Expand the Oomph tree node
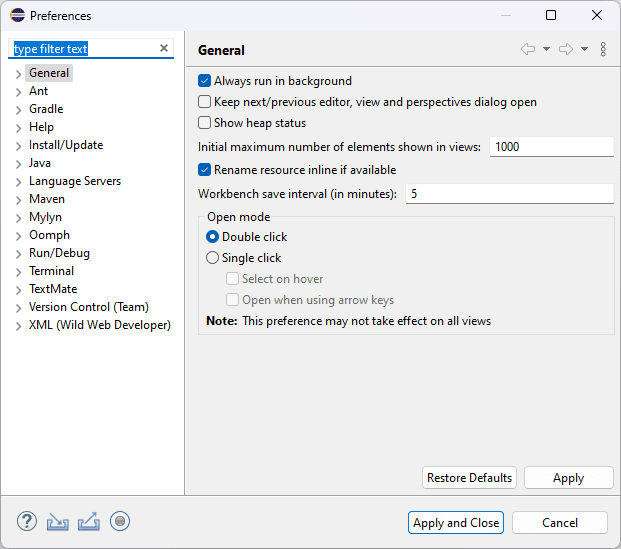Image resolution: width=621 pixels, height=549 pixels. [x=18, y=236]
